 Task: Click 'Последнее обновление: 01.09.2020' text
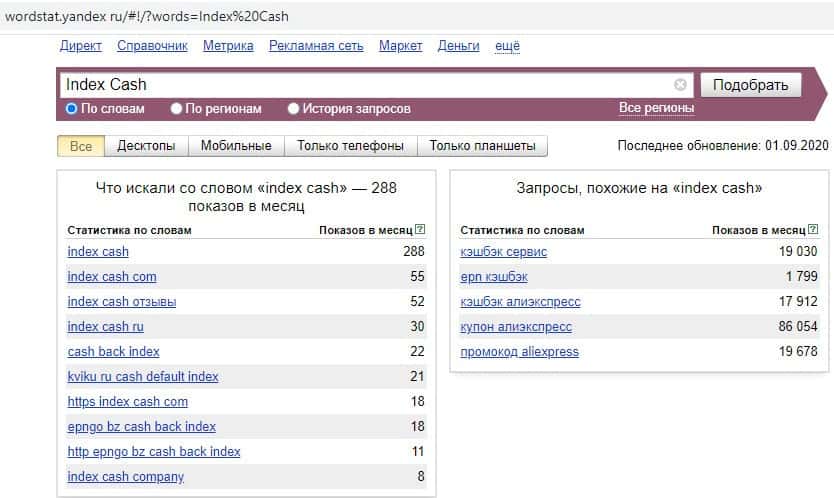(x=723, y=145)
